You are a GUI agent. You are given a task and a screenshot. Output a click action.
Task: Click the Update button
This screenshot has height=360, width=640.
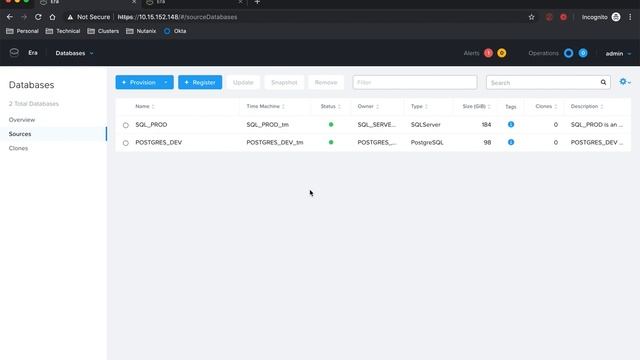coord(243,82)
